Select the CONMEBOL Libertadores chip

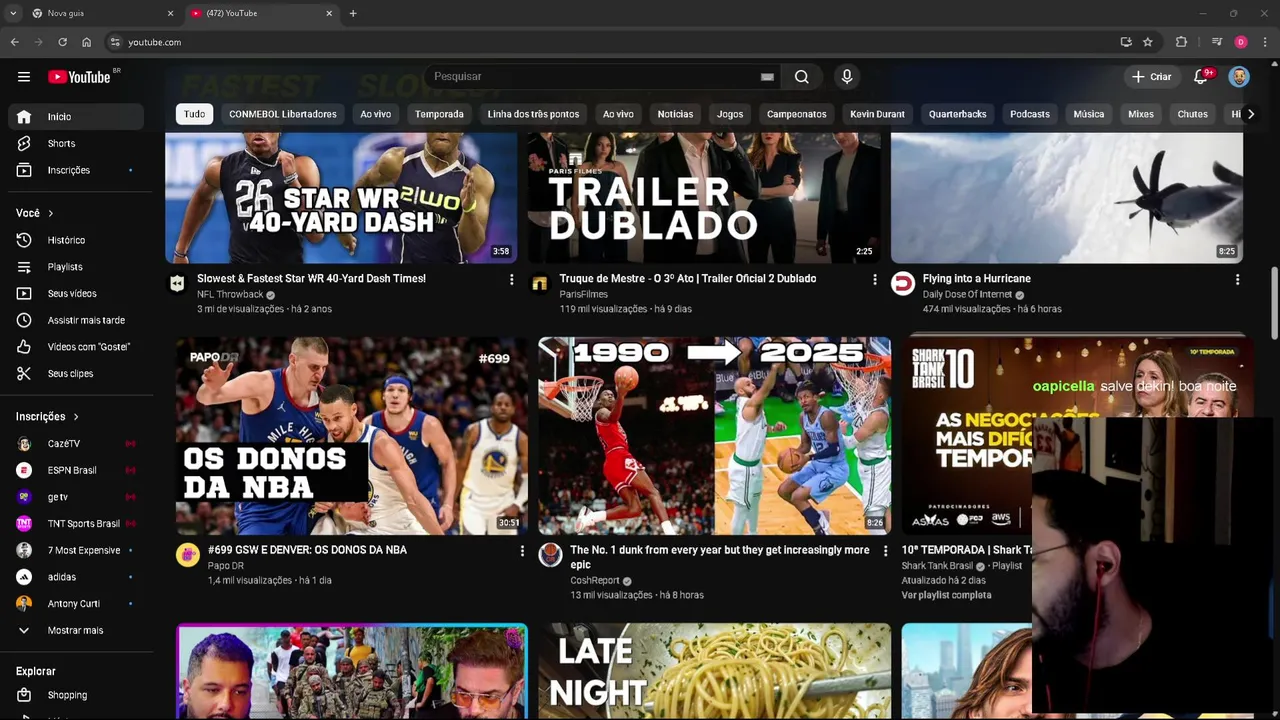[283, 114]
